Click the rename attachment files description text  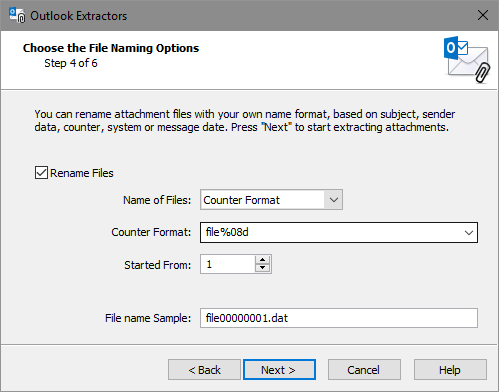click(245, 121)
